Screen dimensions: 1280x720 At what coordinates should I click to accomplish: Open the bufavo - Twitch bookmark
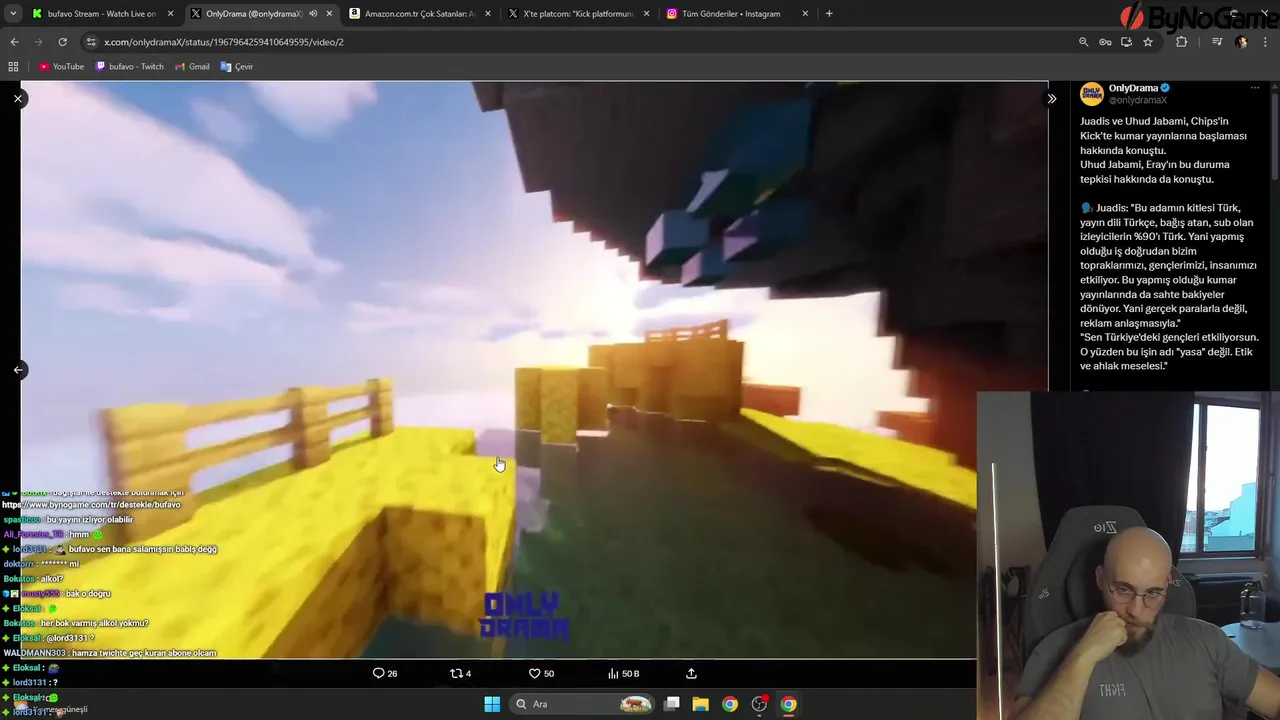[129, 66]
